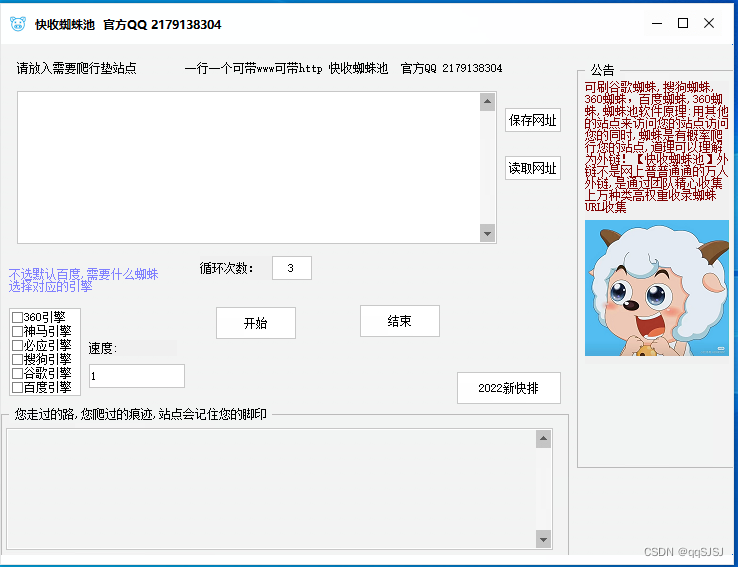The height and width of the screenshot is (567, 738).
Task: Click the pig app icon in title bar
Action: point(18,24)
